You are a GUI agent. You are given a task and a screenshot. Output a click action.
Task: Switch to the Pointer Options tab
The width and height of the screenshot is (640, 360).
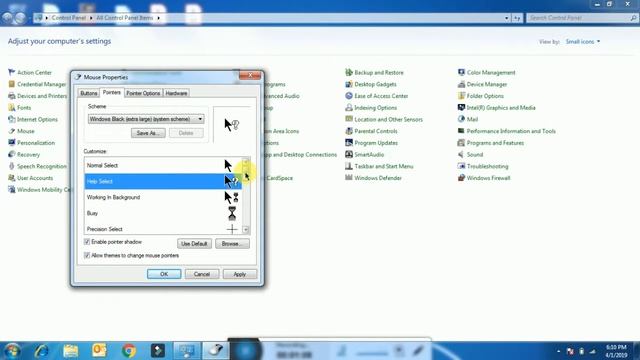143,93
